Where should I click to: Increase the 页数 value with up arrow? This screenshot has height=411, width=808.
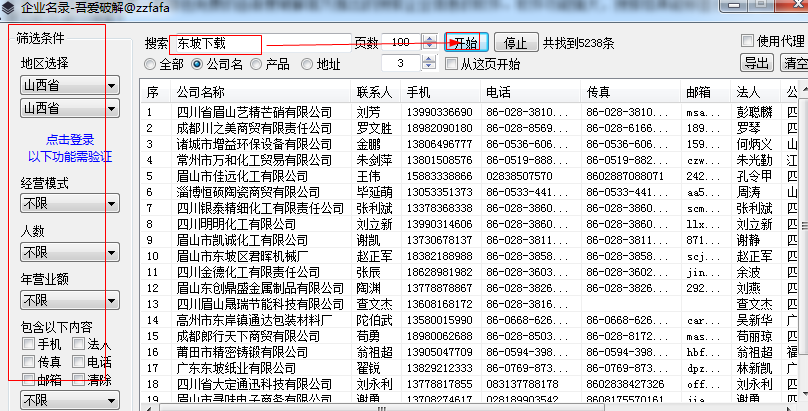click(429, 38)
